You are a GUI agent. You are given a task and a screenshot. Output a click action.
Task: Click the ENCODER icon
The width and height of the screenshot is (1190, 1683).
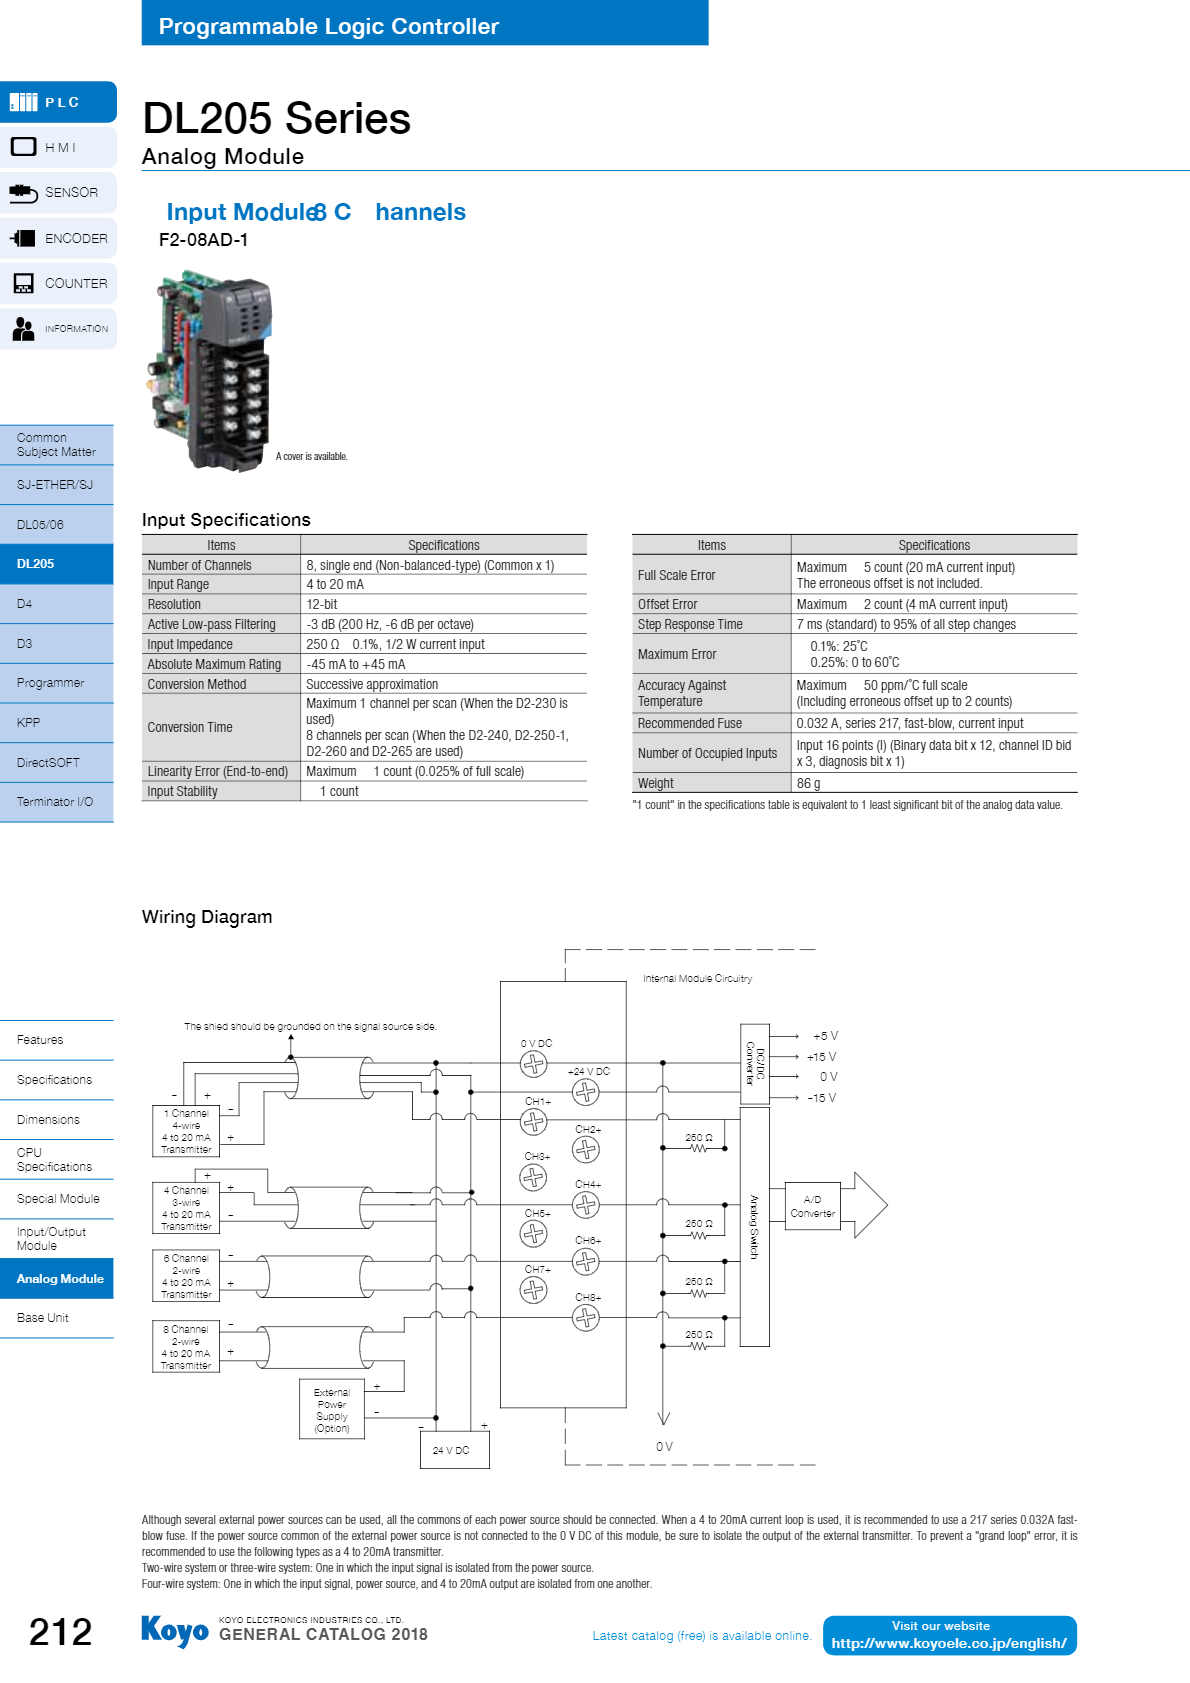[x=23, y=238]
